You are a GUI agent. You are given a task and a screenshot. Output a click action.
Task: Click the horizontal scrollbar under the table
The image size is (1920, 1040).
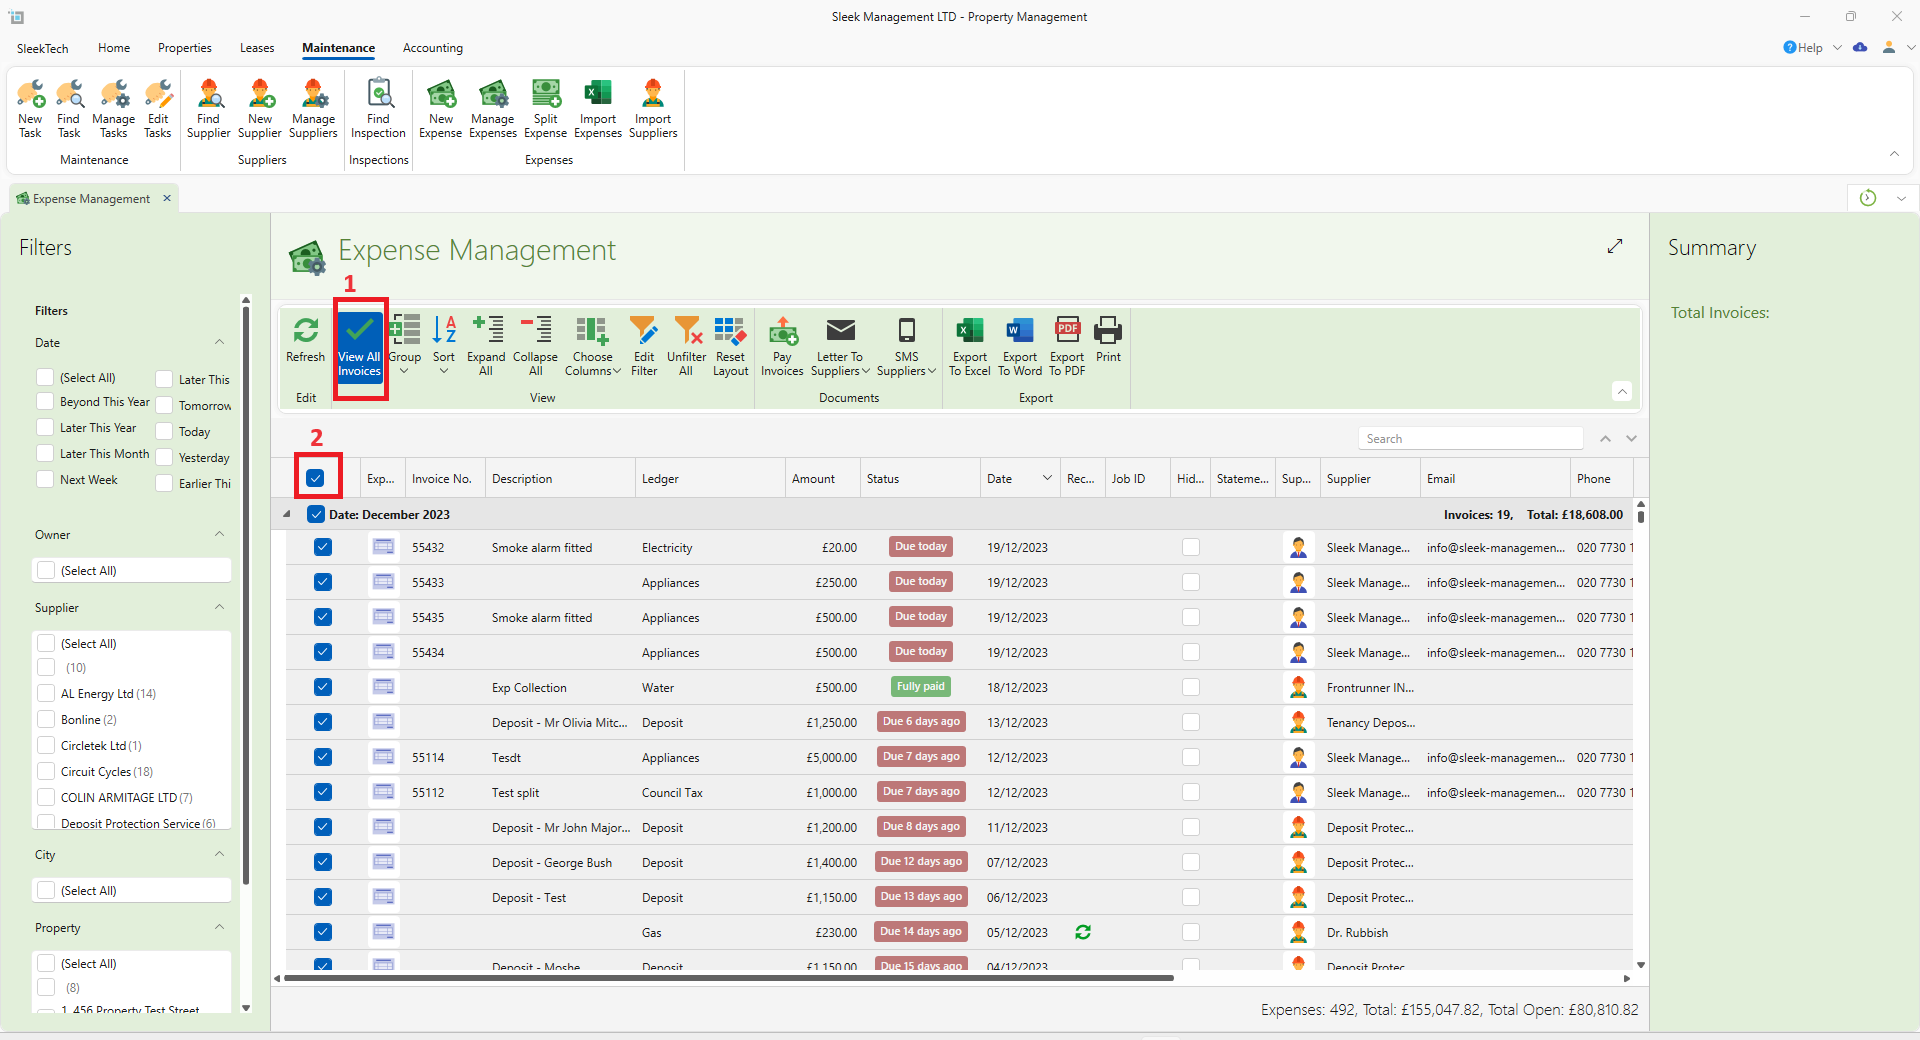[728, 978]
